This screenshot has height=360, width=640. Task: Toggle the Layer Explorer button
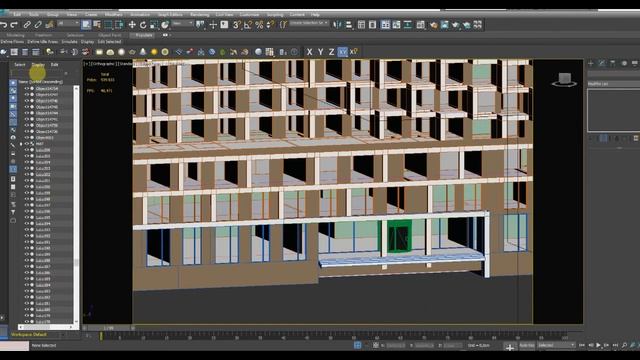tap(372, 25)
